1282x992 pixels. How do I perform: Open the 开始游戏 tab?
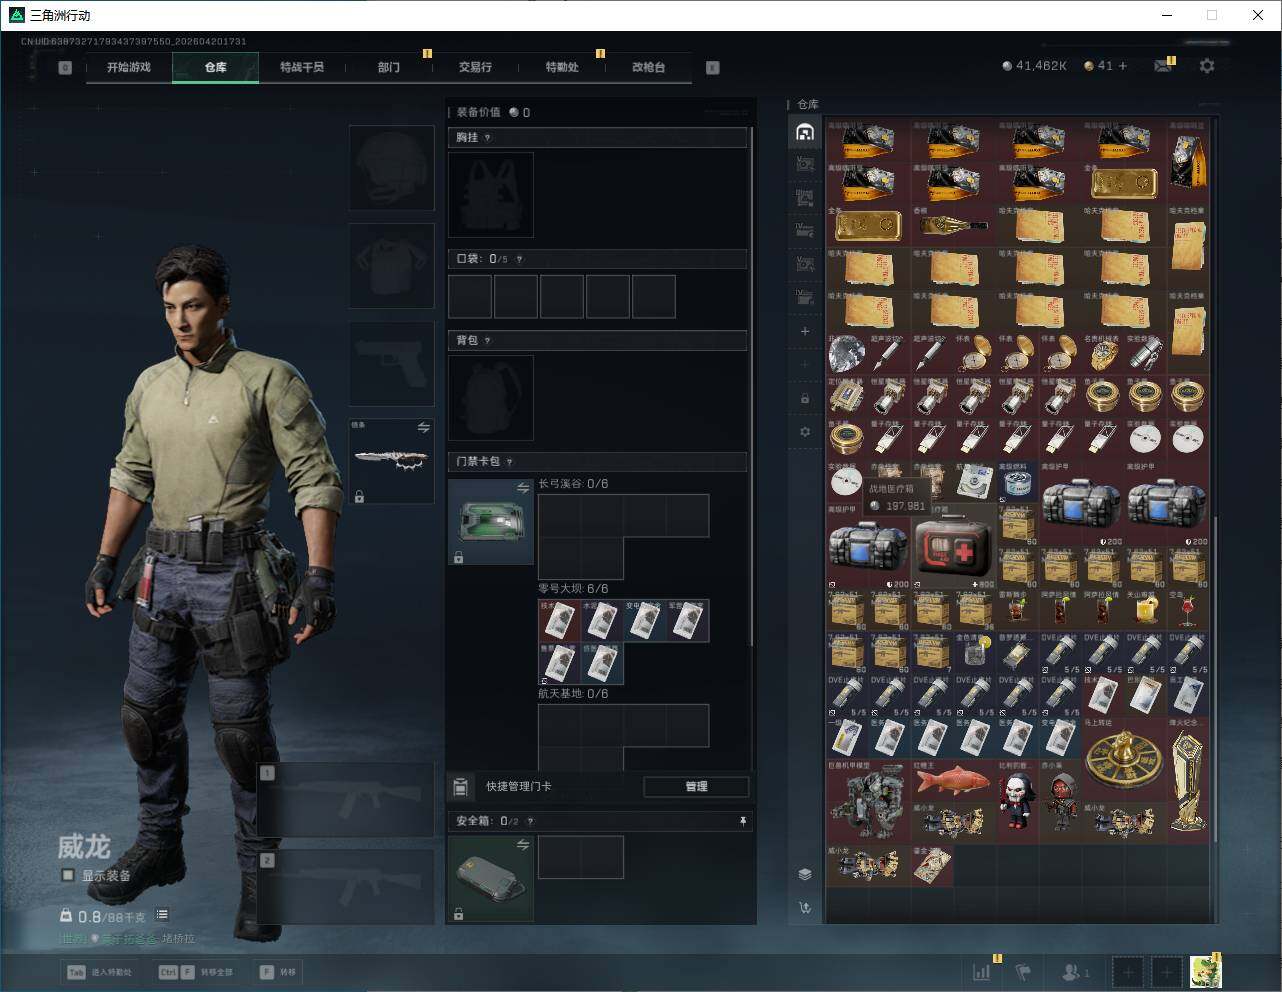pyautogui.click(x=129, y=67)
